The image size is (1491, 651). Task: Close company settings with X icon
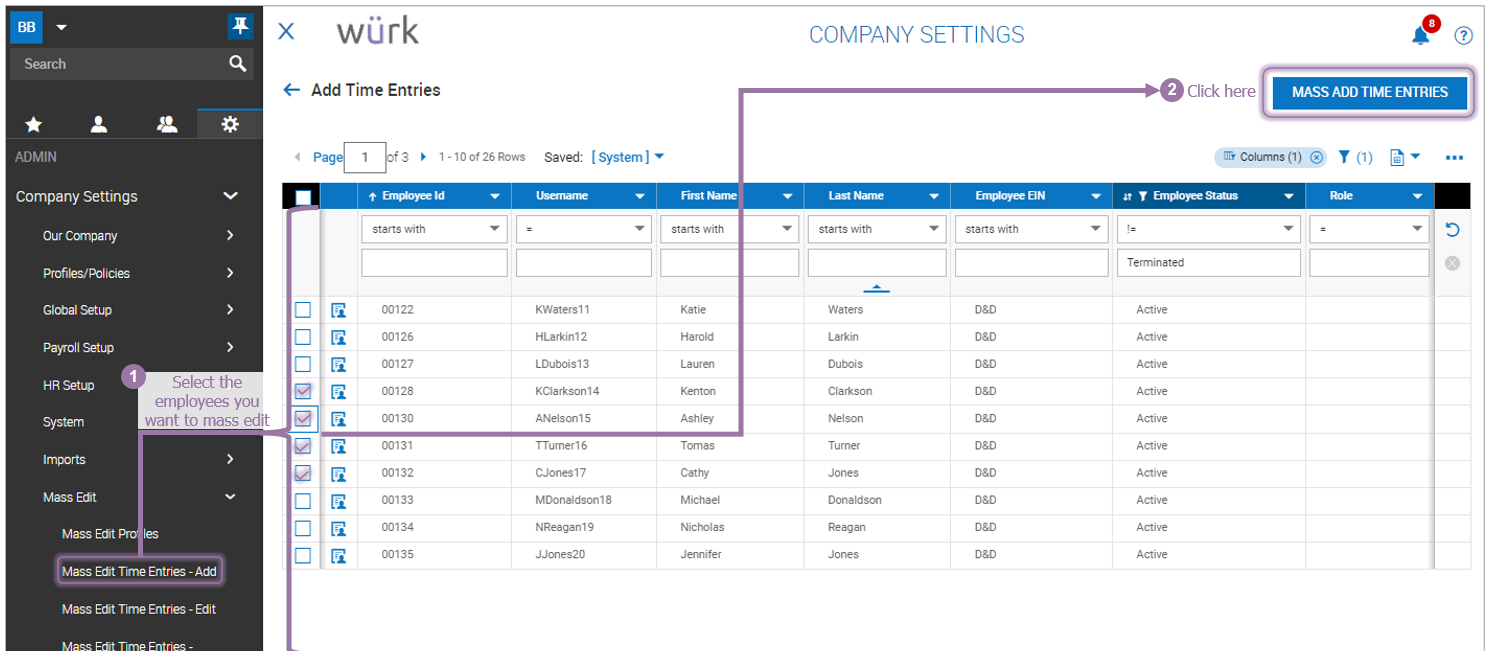pyautogui.click(x=286, y=31)
